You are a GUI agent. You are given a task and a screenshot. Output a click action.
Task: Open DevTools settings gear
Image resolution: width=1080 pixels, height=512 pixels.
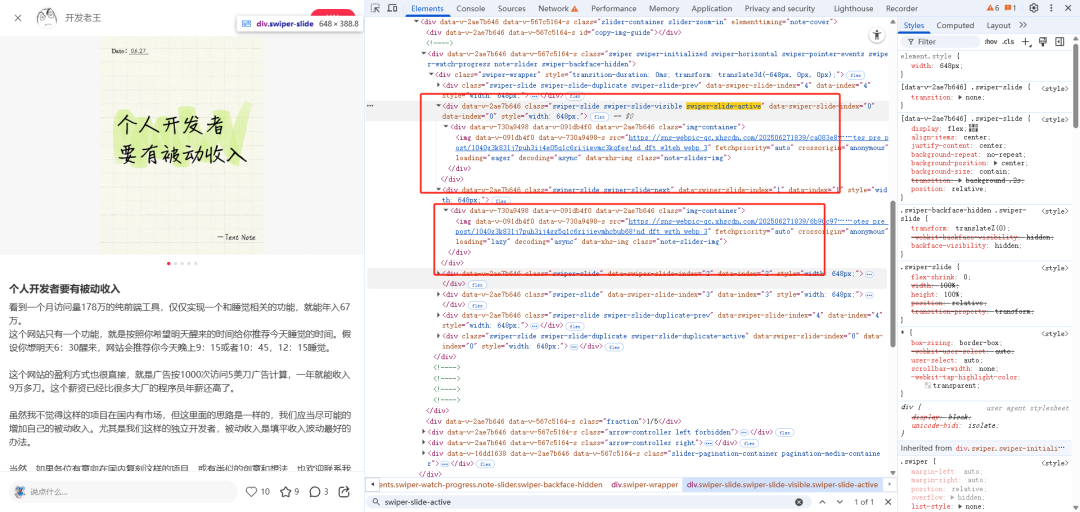(x=1033, y=8)
